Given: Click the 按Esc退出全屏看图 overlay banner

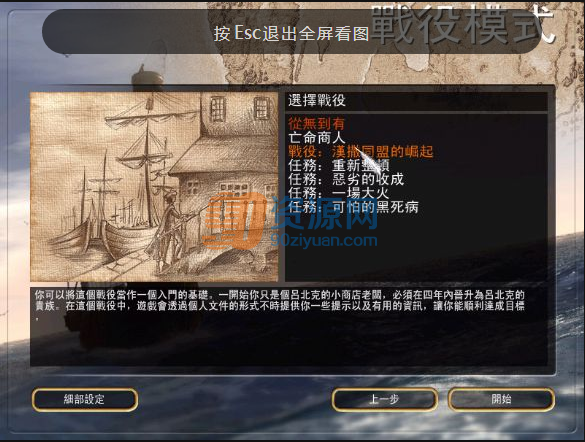Looking at the screenshot, I should click(x=291, y=33).
